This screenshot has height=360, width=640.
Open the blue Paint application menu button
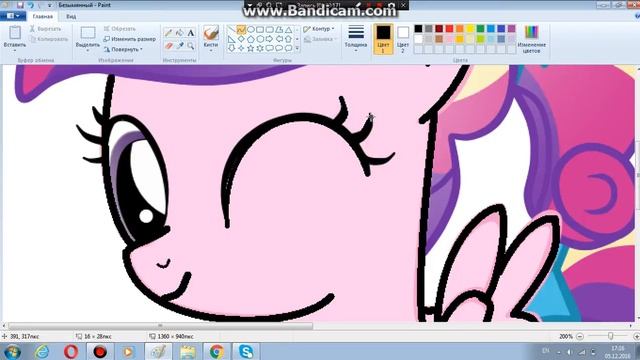pyautogui.click(x=13, y=16)
